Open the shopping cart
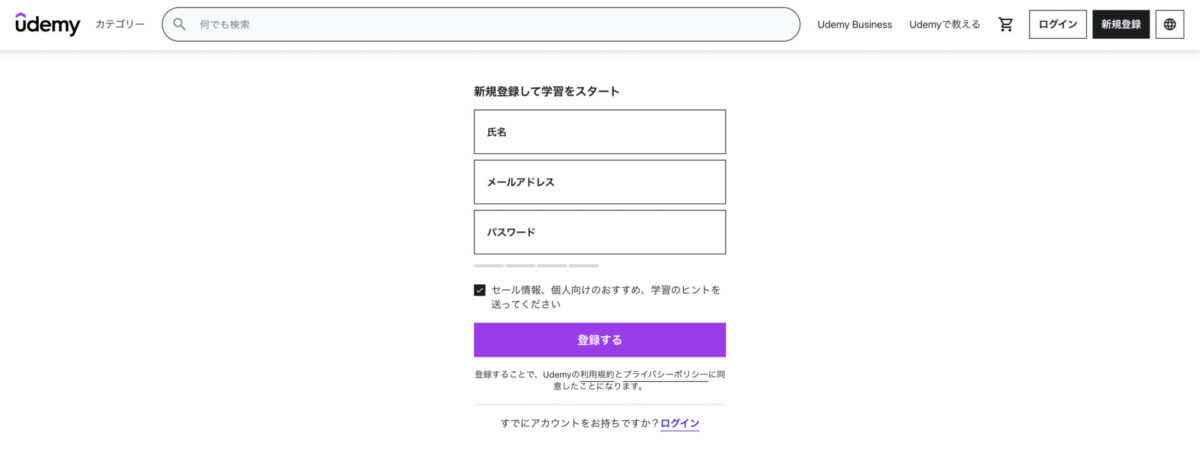 click(1006, 24)
